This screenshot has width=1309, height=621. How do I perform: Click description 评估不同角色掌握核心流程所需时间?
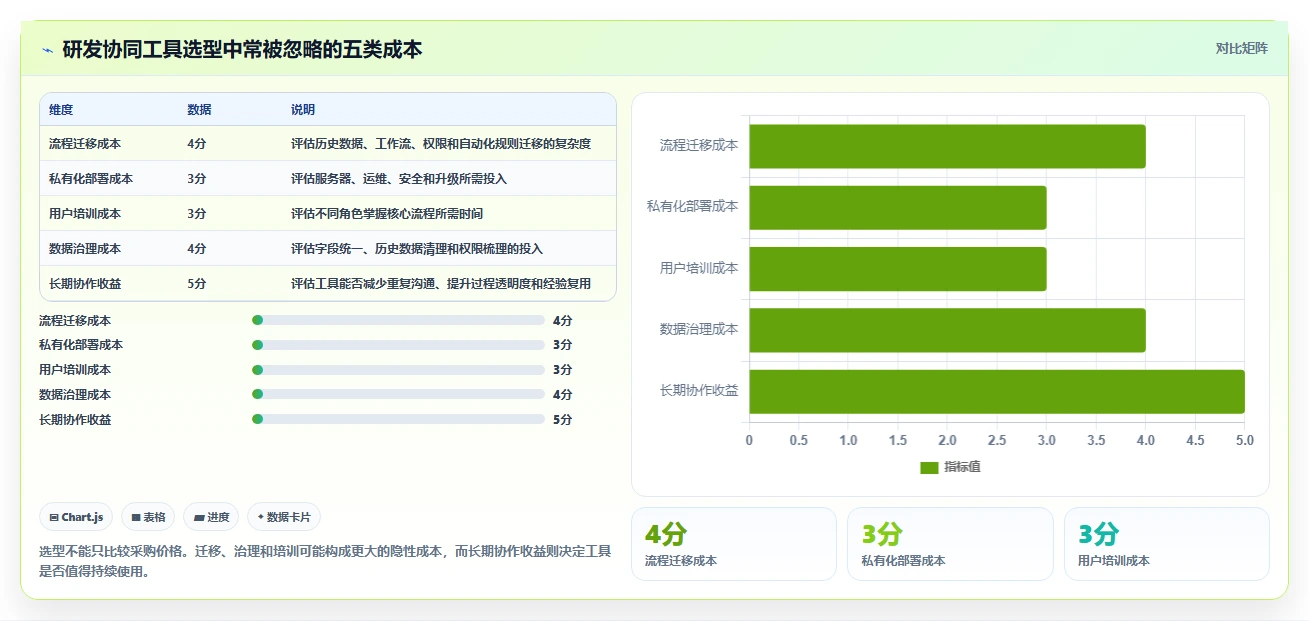pyautogui.click(x=387, y=214)
